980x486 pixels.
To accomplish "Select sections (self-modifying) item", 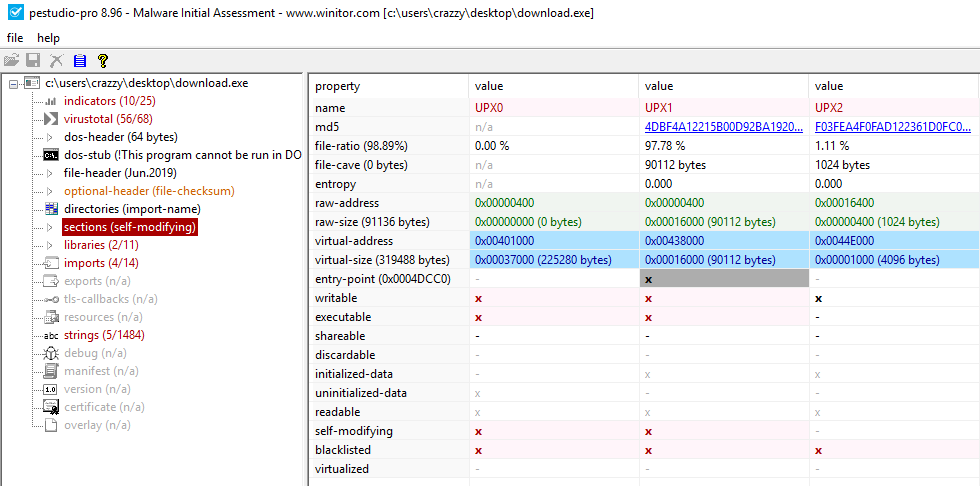I will [130, 227].
